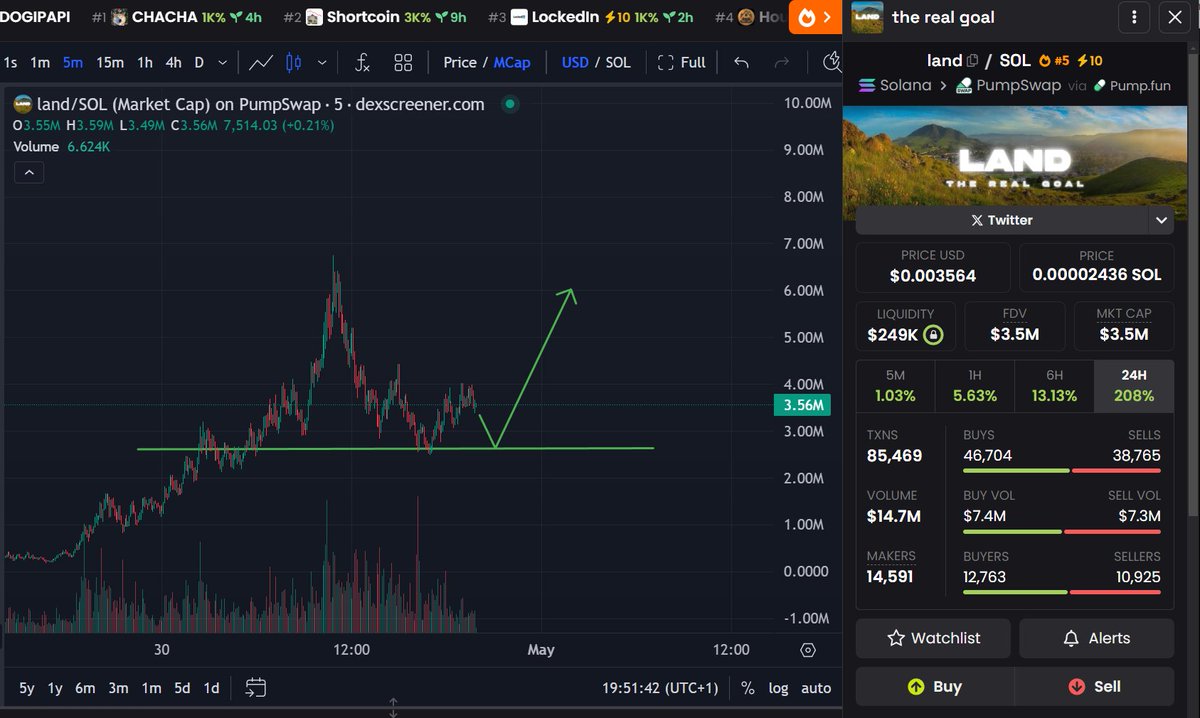Set chart range to 1d
Screen dimensions: 1200x718
coord(211,688)
